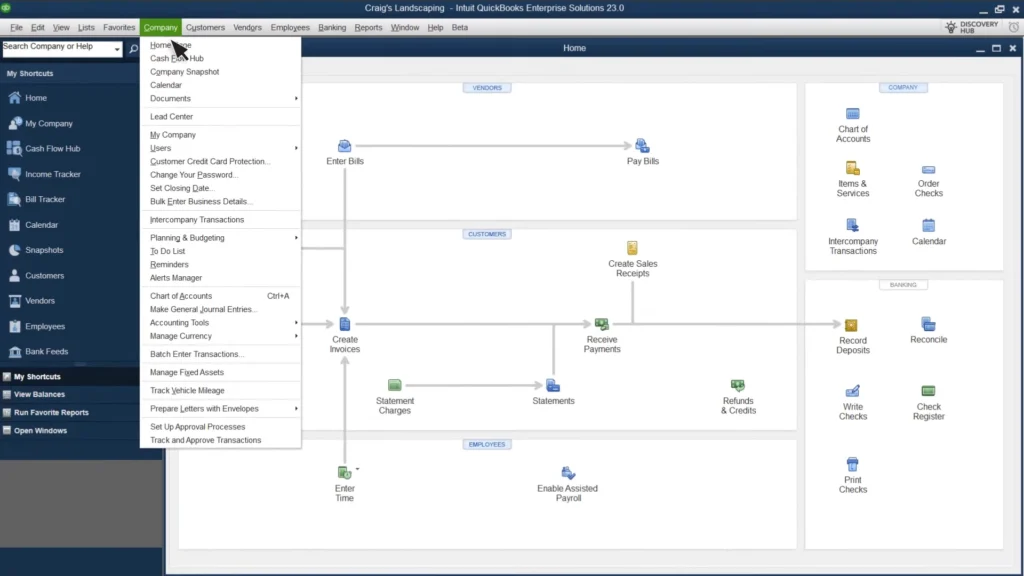Expand the Accounting Tools submenu
The height and width of the screenshot is (576, 1024).
pos(220,323)
